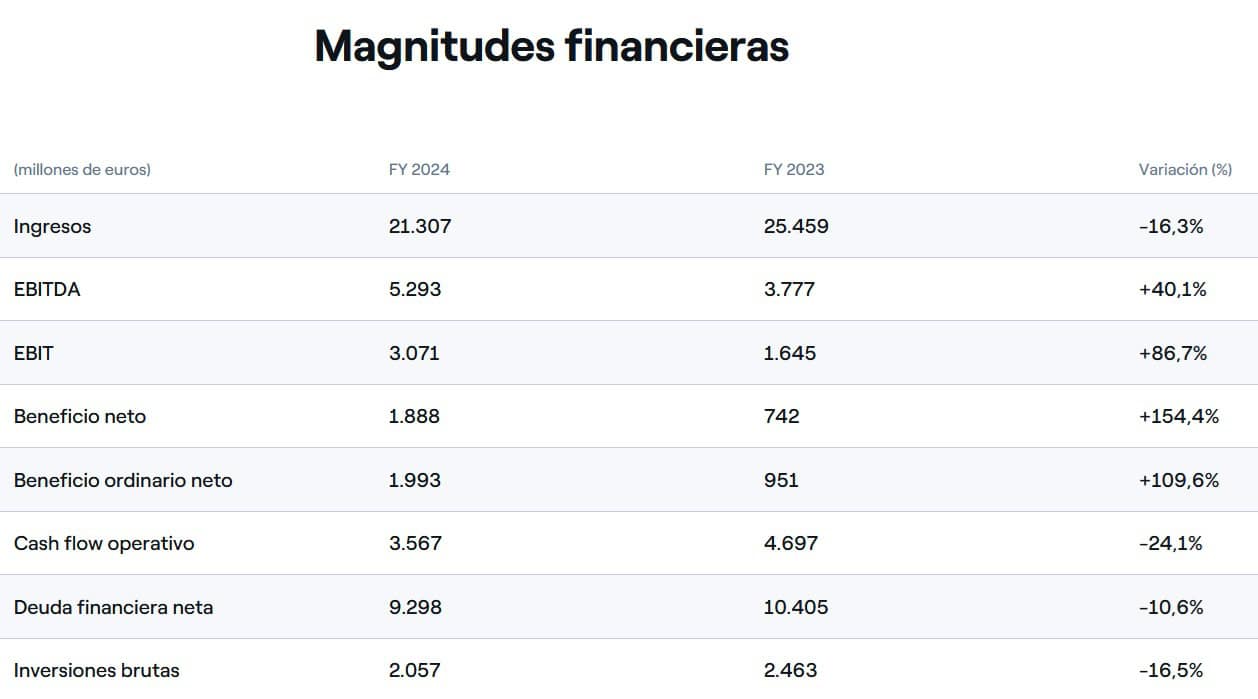Viewport: 1258px width, 699px height.
Task: Click the Variación (%) column header
Action: coord(1185,170)
